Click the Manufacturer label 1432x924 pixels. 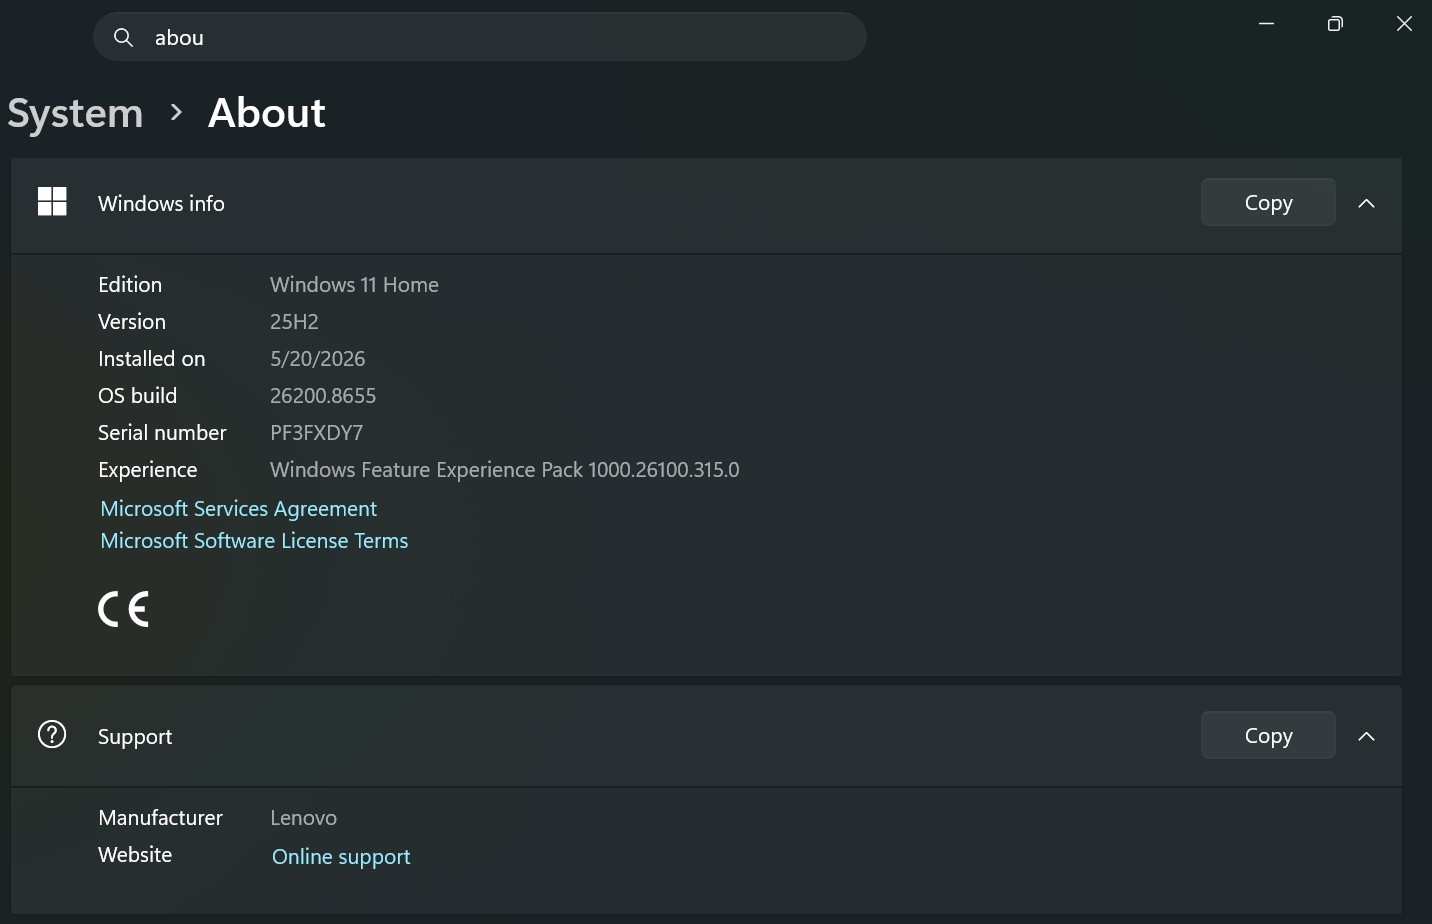click(x=160, y=818)
